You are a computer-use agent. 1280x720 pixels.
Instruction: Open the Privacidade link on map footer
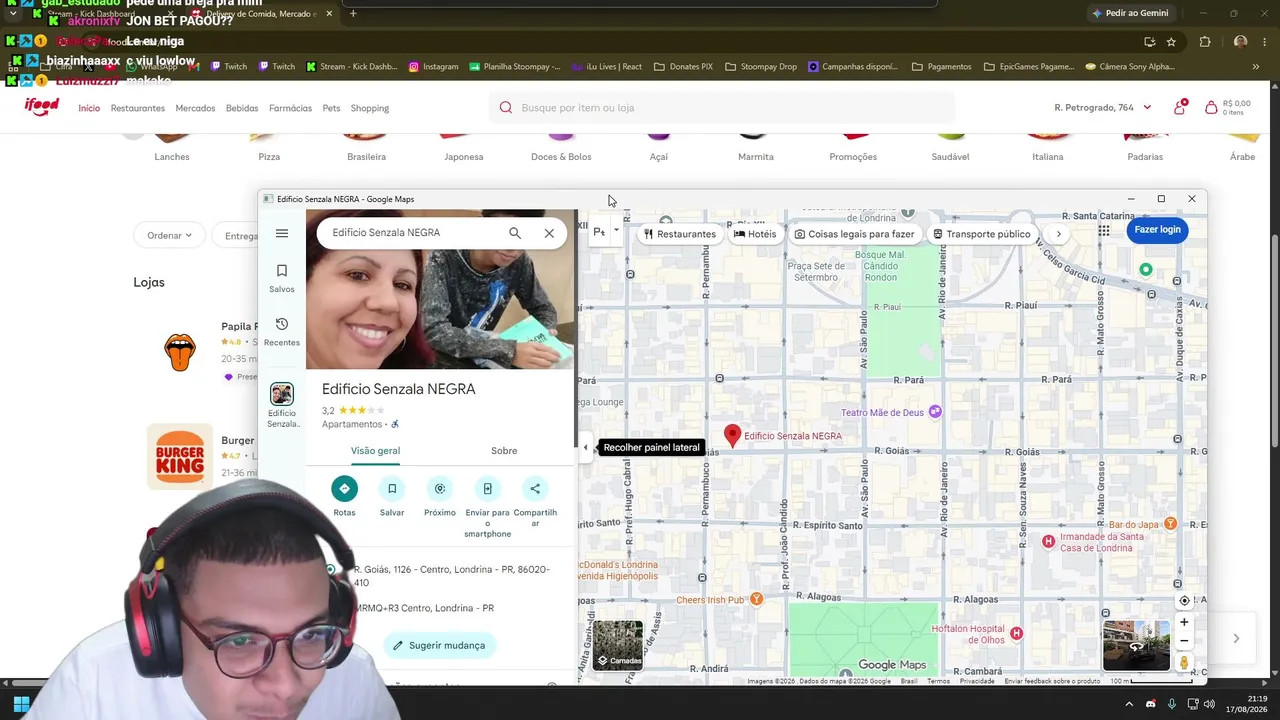pos(977,682)
